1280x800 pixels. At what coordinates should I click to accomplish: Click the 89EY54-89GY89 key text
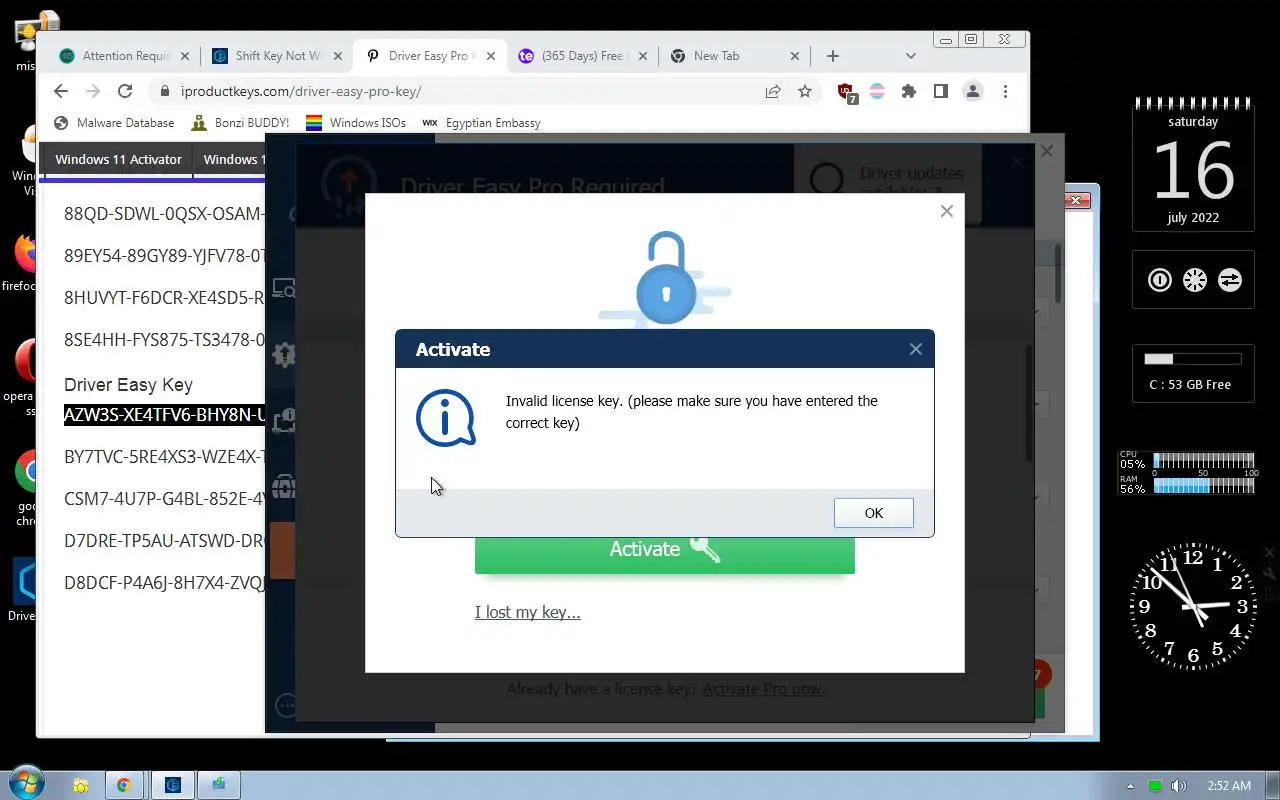coord(164,255)
